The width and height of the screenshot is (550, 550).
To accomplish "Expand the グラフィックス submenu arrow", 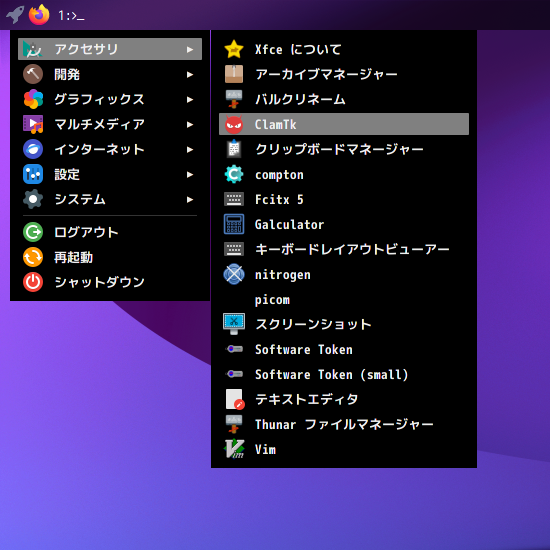I will click(x=190, y=100).
